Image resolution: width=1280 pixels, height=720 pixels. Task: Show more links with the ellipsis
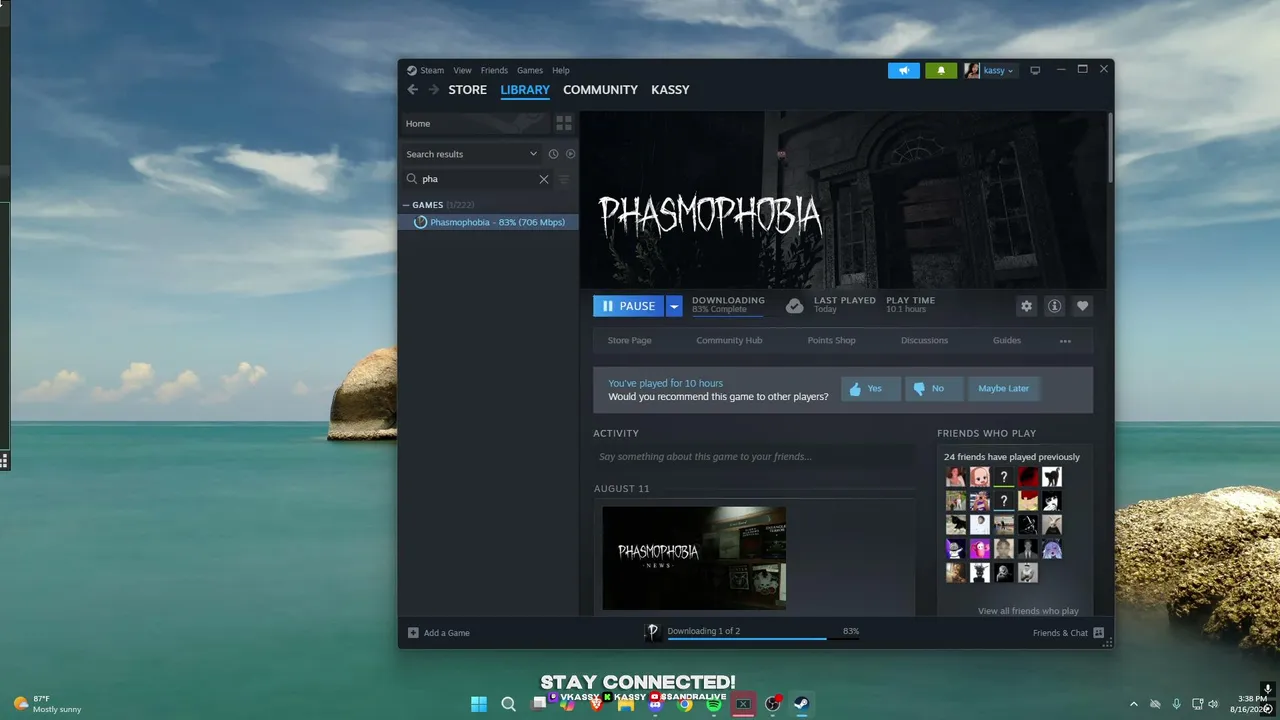pos(1065,341)
